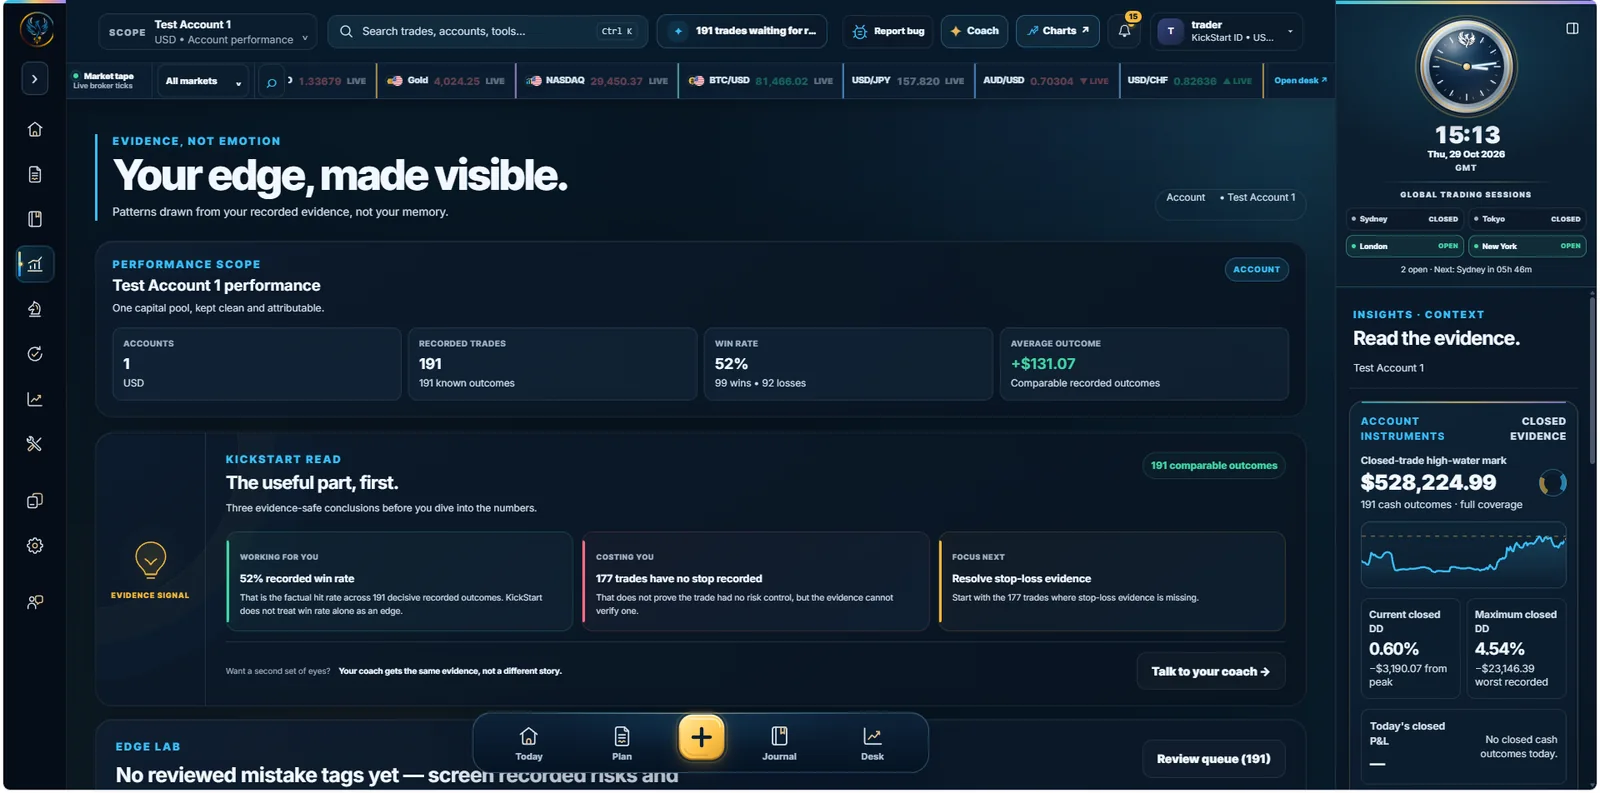This screenshot has width=1600, height=793.
Task: Click the yellow plus add button
Action: click(x=701, y=738)
